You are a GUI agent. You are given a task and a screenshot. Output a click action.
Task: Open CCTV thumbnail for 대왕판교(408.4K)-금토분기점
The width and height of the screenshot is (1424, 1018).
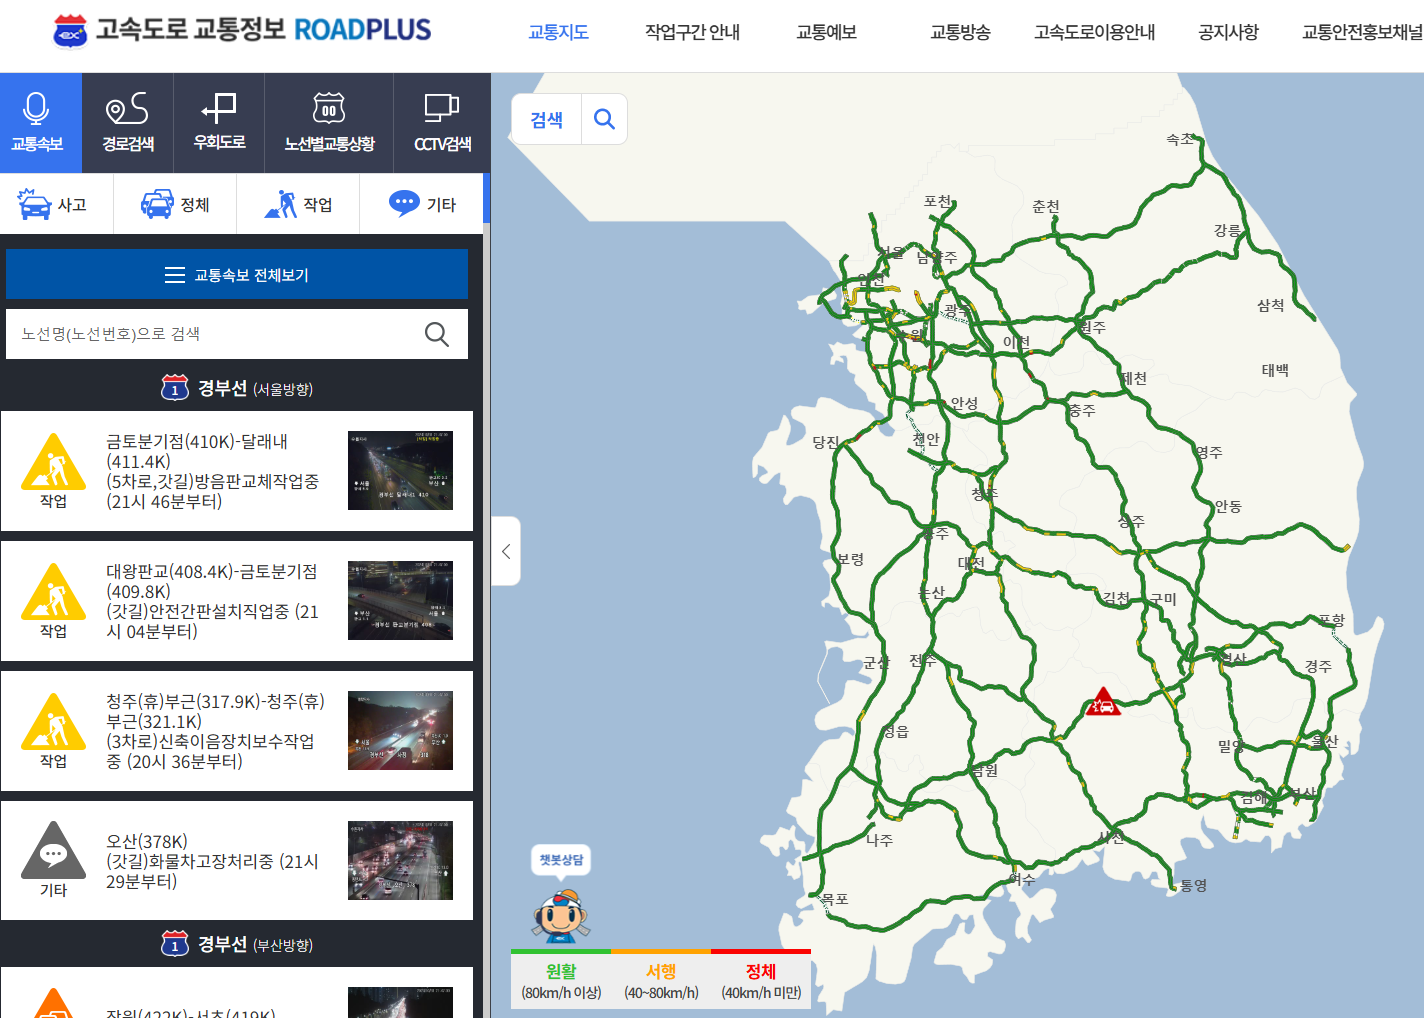[400, 601]
